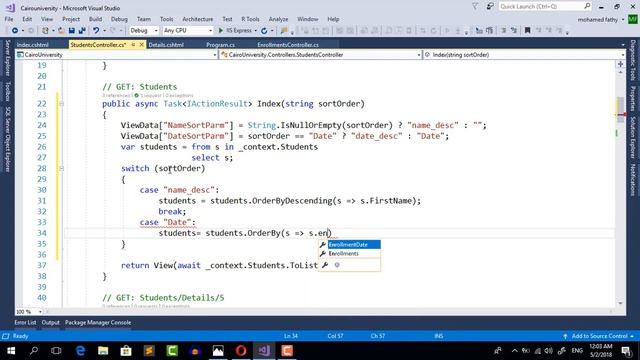Screen dimensions: 640x360
Task: Open Task View on the taskbar
Action: click(x=56, y=351)
